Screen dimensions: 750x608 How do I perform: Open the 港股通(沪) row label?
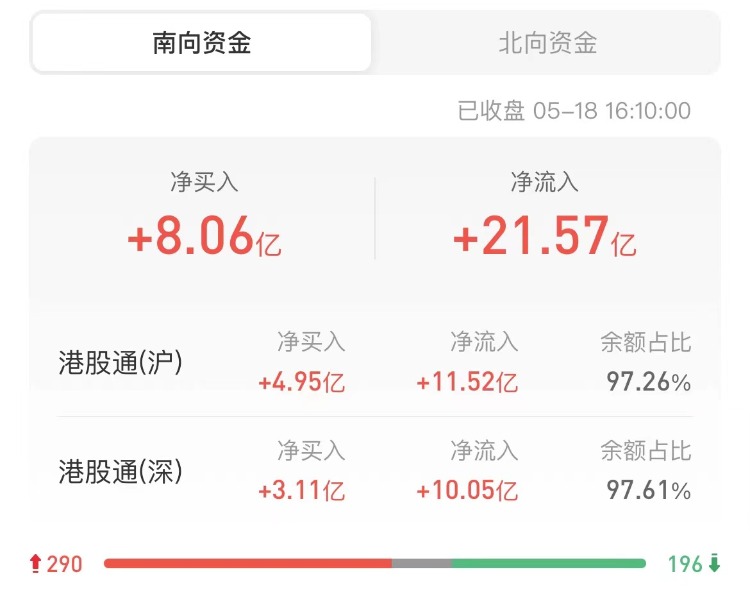pos(121,364)
